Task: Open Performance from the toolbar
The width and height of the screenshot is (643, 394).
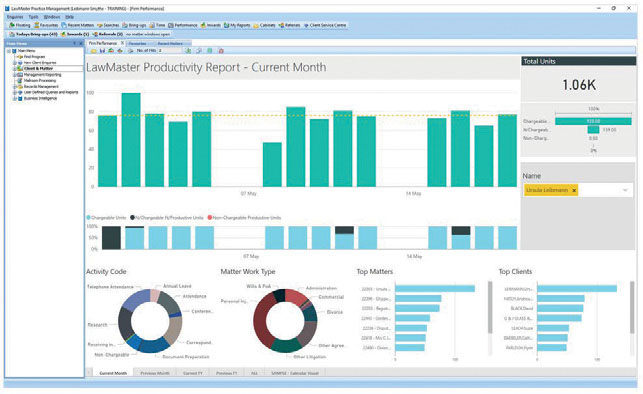Action: [x=183, y=25]
